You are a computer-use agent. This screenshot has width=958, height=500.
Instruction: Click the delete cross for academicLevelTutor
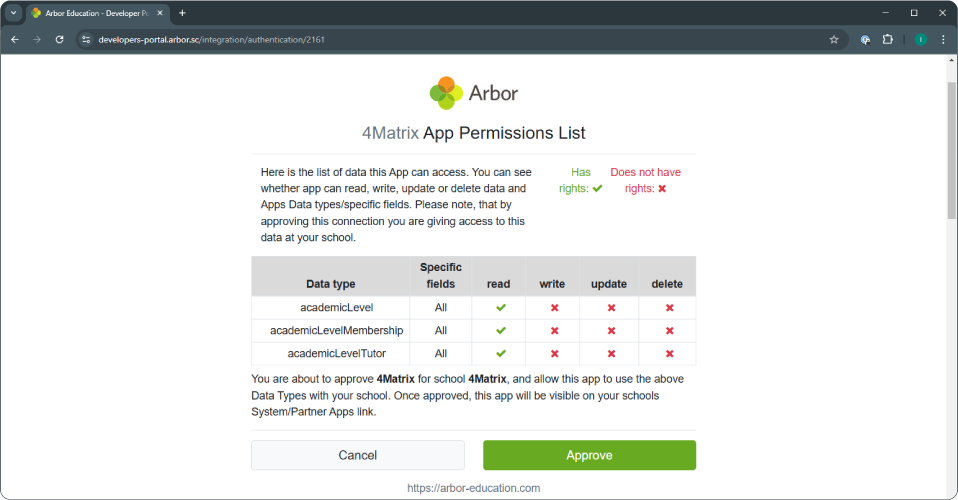point(670,353)
